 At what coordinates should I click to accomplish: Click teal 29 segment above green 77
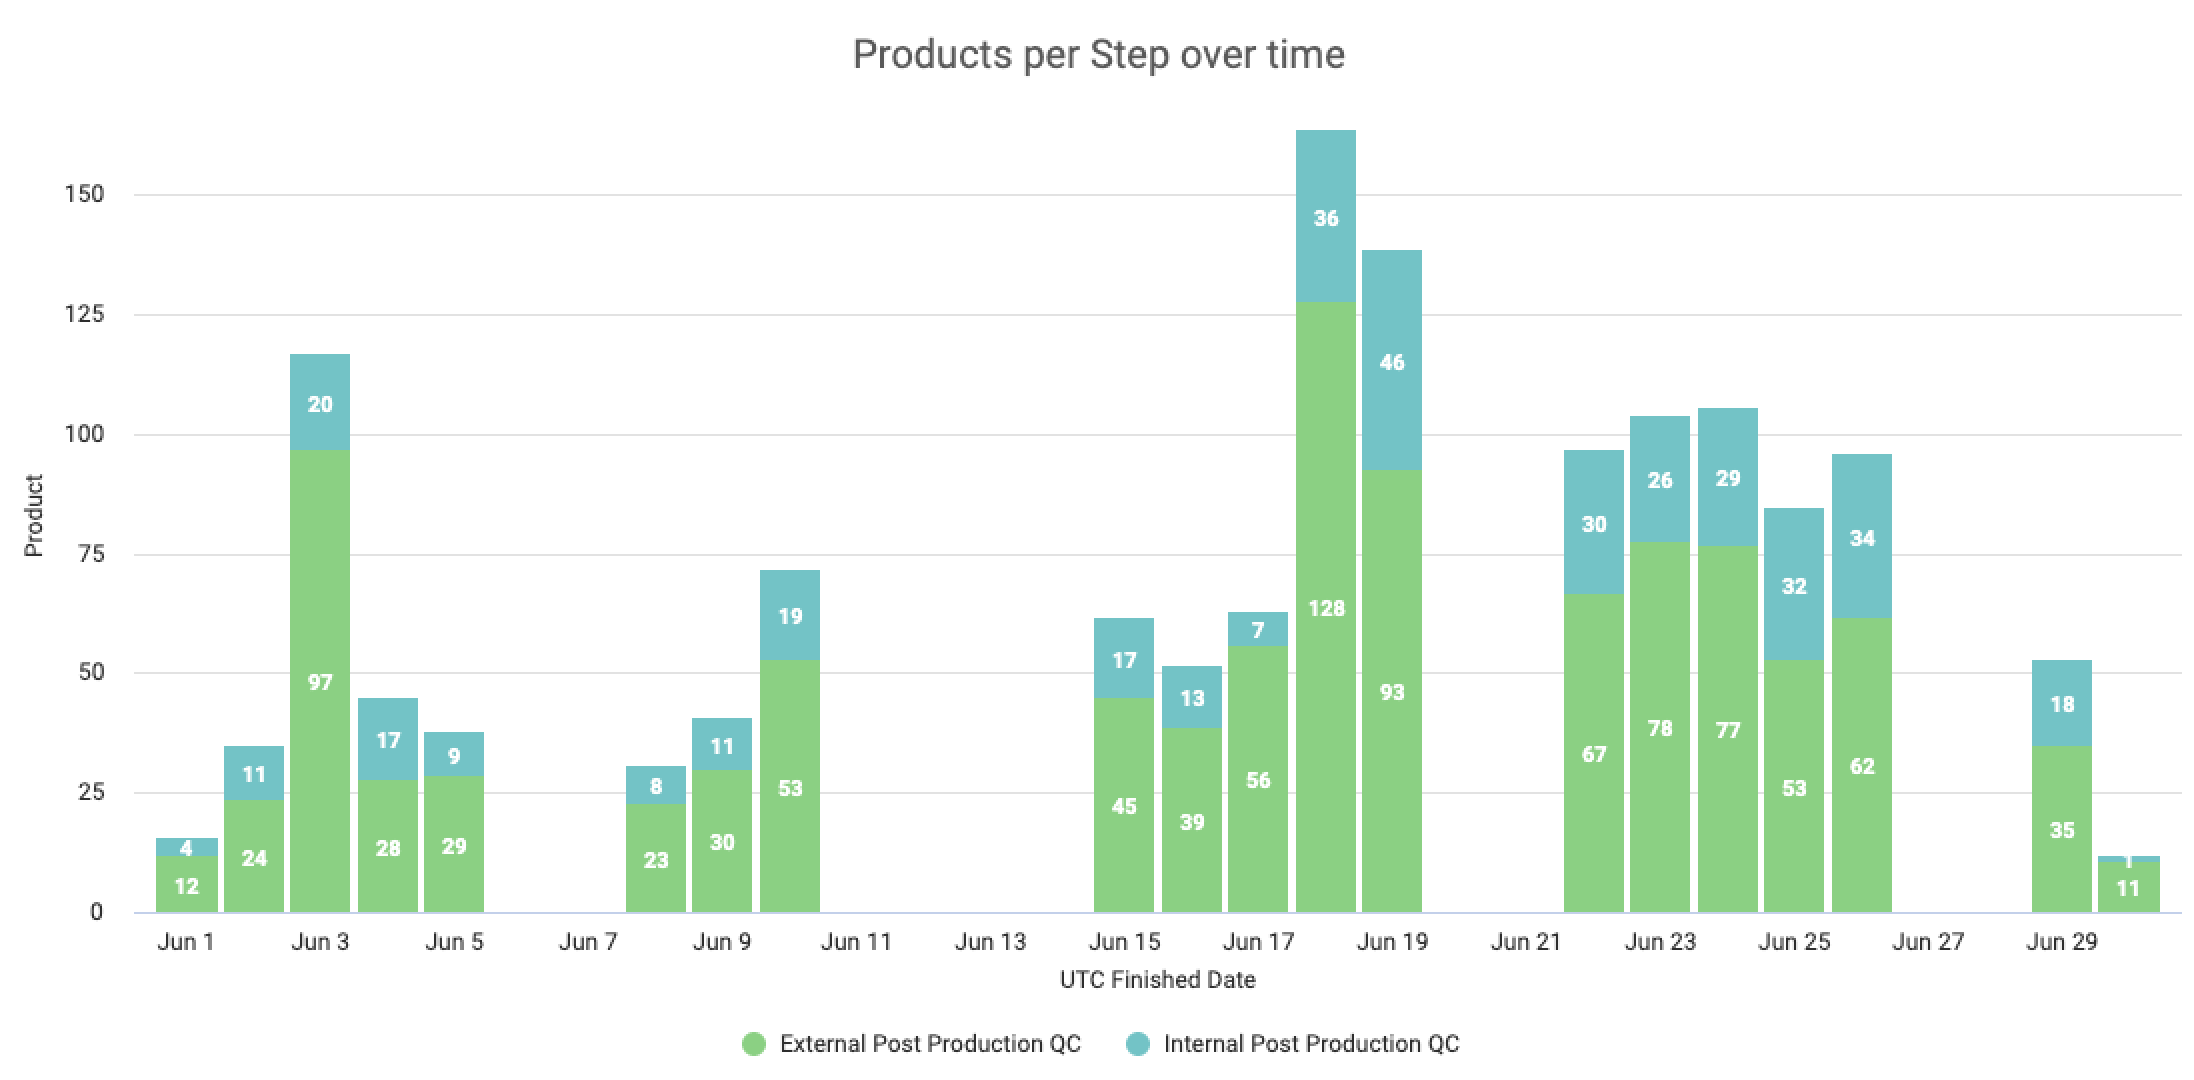[1728, 477]
